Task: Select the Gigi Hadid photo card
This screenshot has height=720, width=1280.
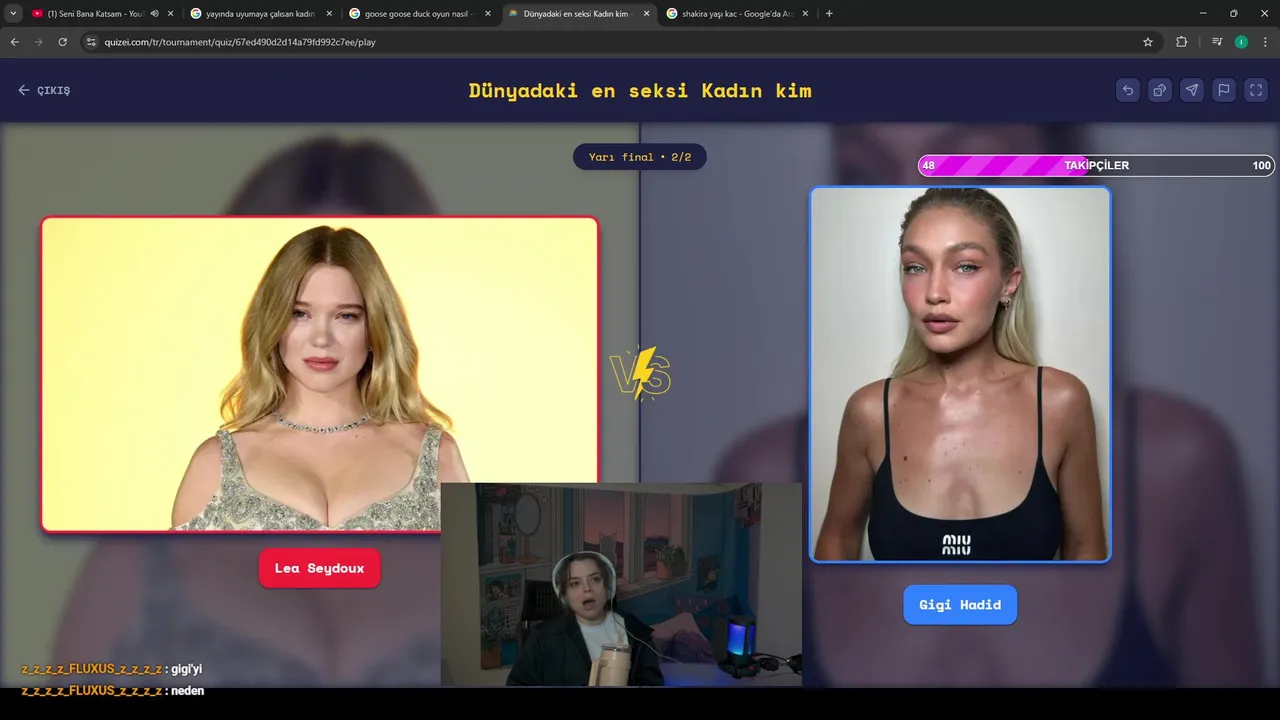Action: click(960, 374)
